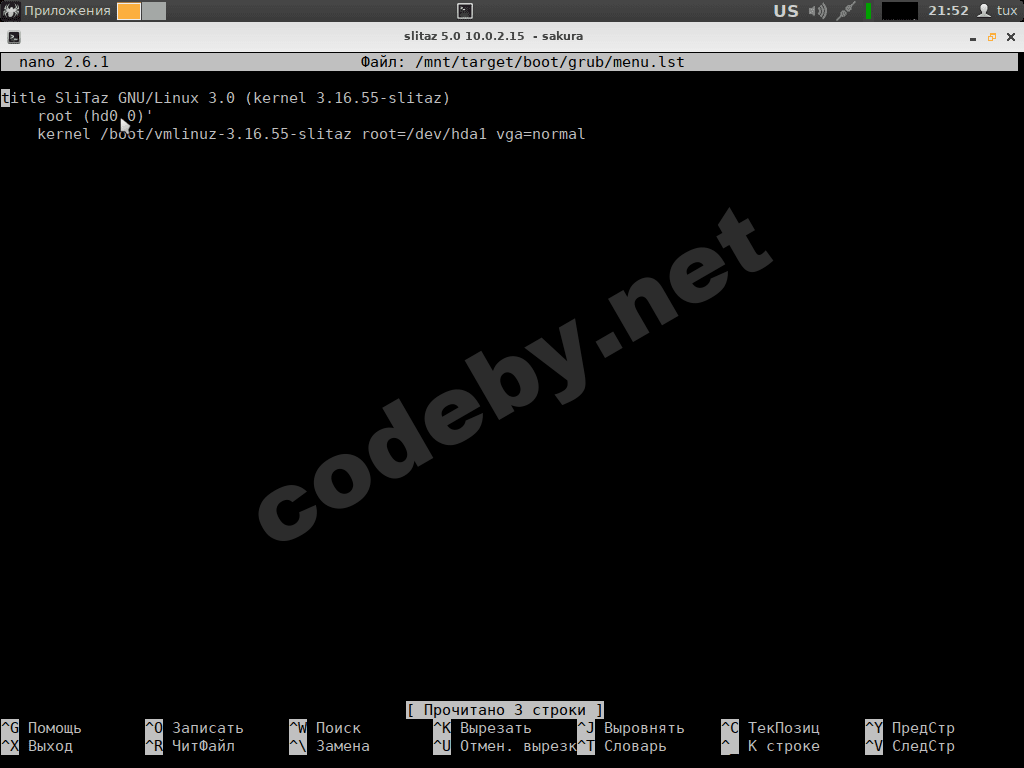Click ^V СледСтр next page shortcut
1024x768 pixels.
910,746
